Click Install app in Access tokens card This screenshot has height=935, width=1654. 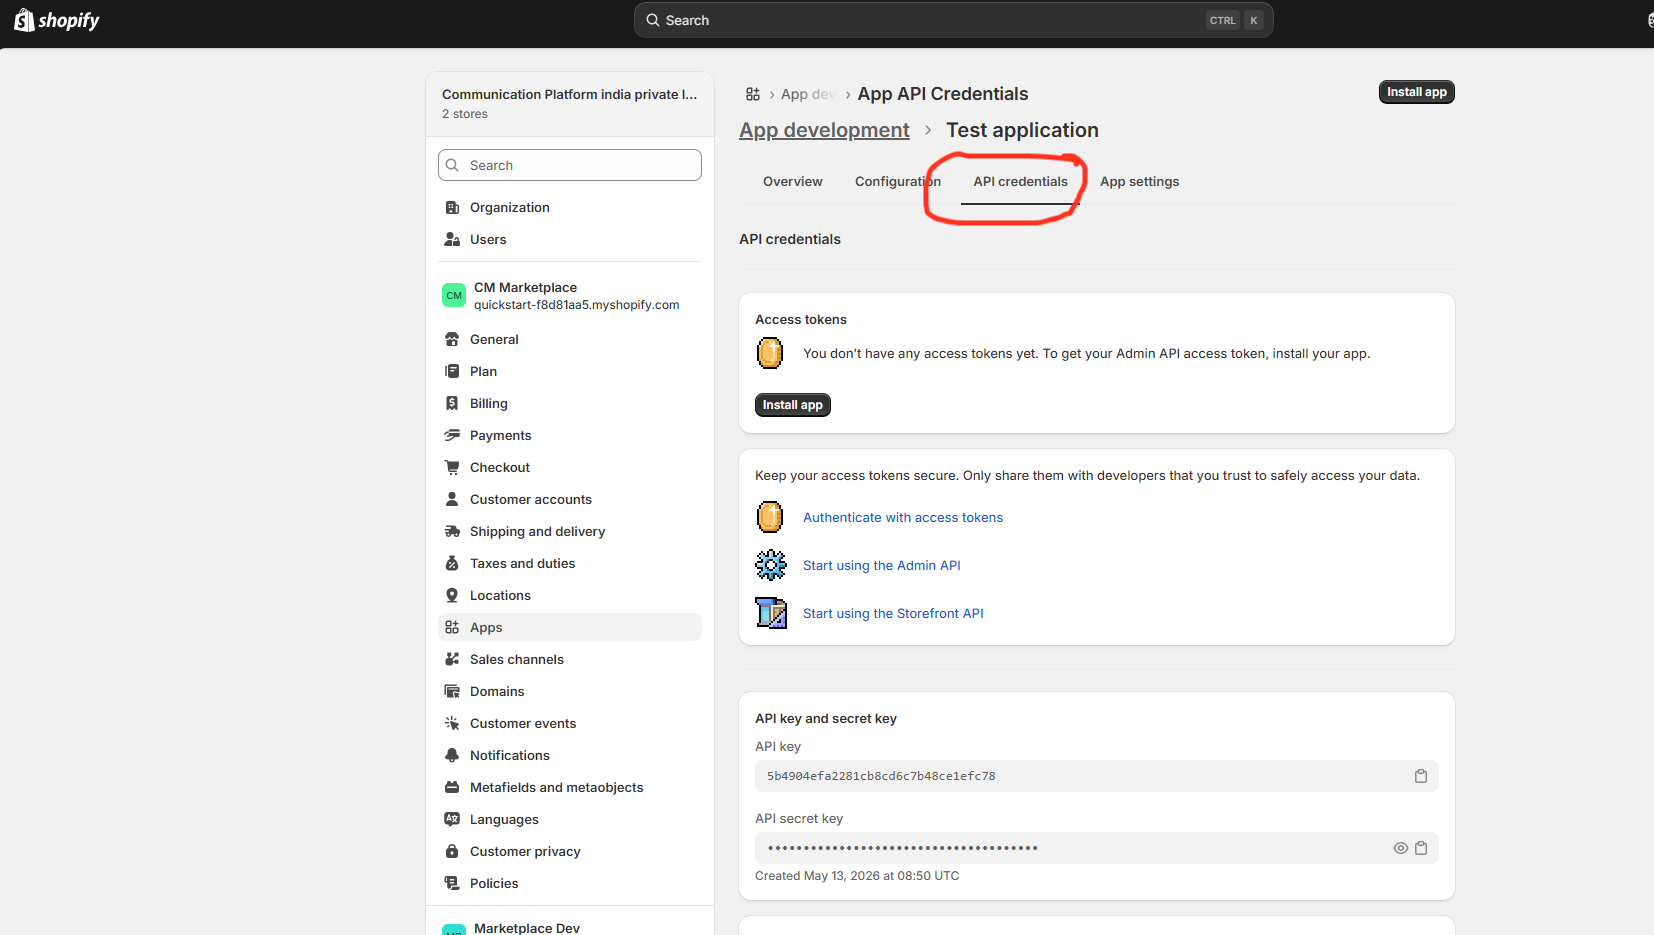(x=792, y=405)
